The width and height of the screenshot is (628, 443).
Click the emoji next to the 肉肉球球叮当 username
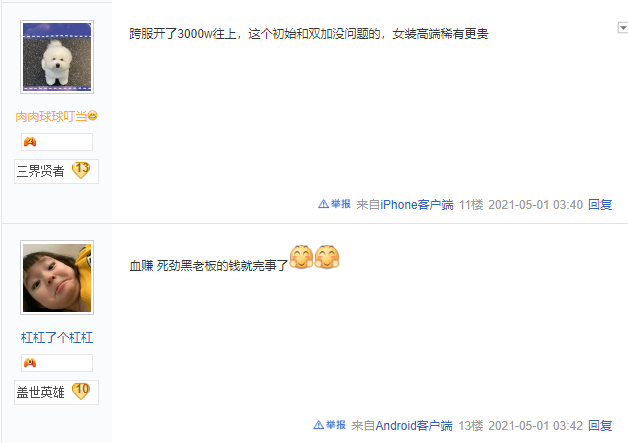(93, 116)
